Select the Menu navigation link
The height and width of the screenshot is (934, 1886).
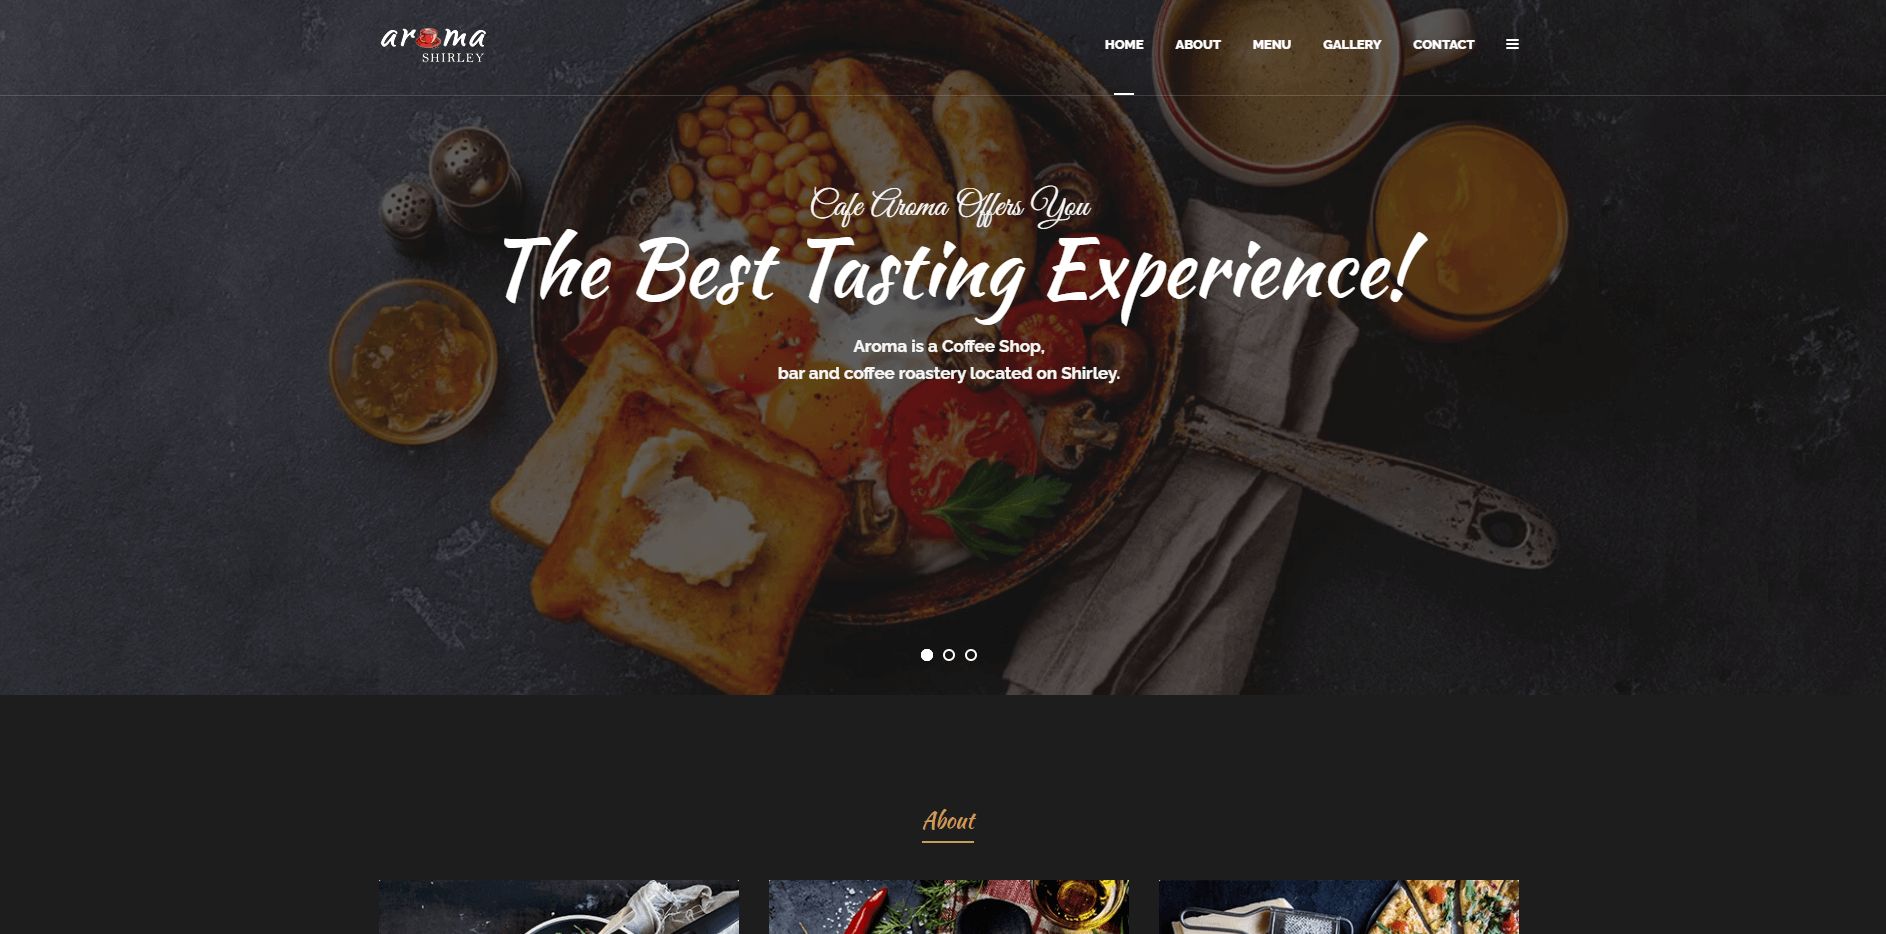(x=1271, y=44)
